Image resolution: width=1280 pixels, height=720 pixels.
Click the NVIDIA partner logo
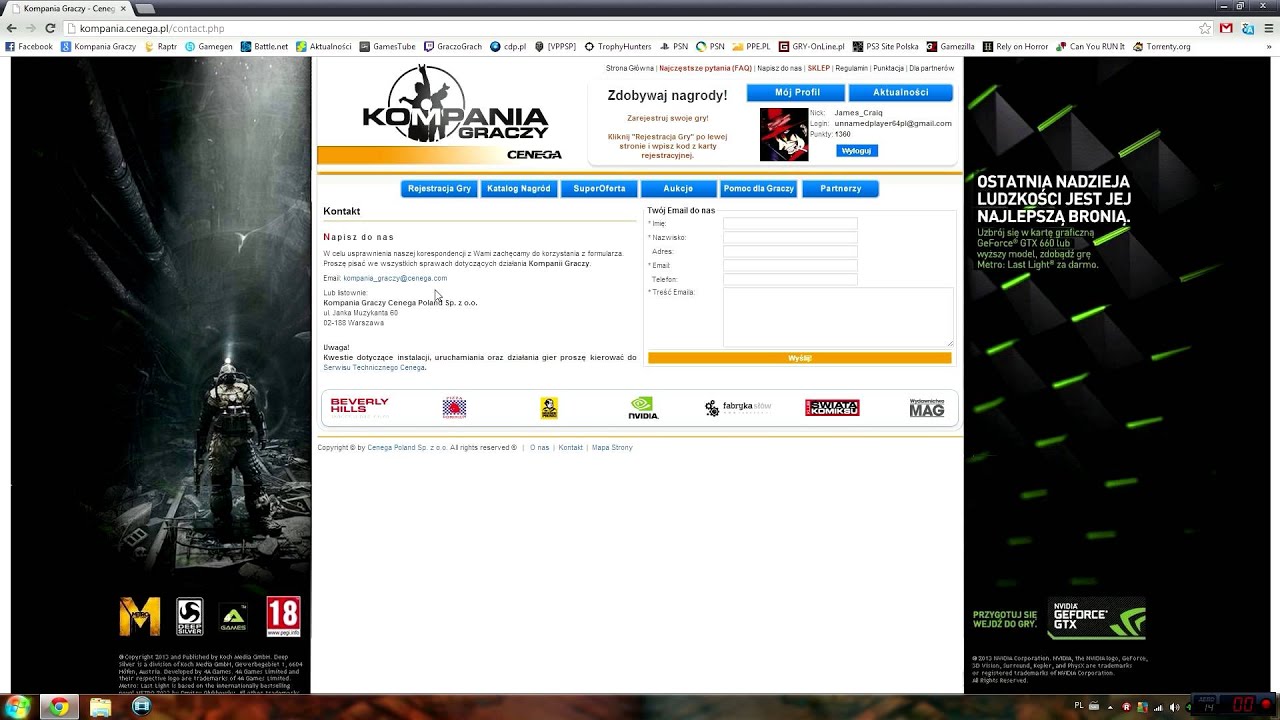click(x=643, y=408)
